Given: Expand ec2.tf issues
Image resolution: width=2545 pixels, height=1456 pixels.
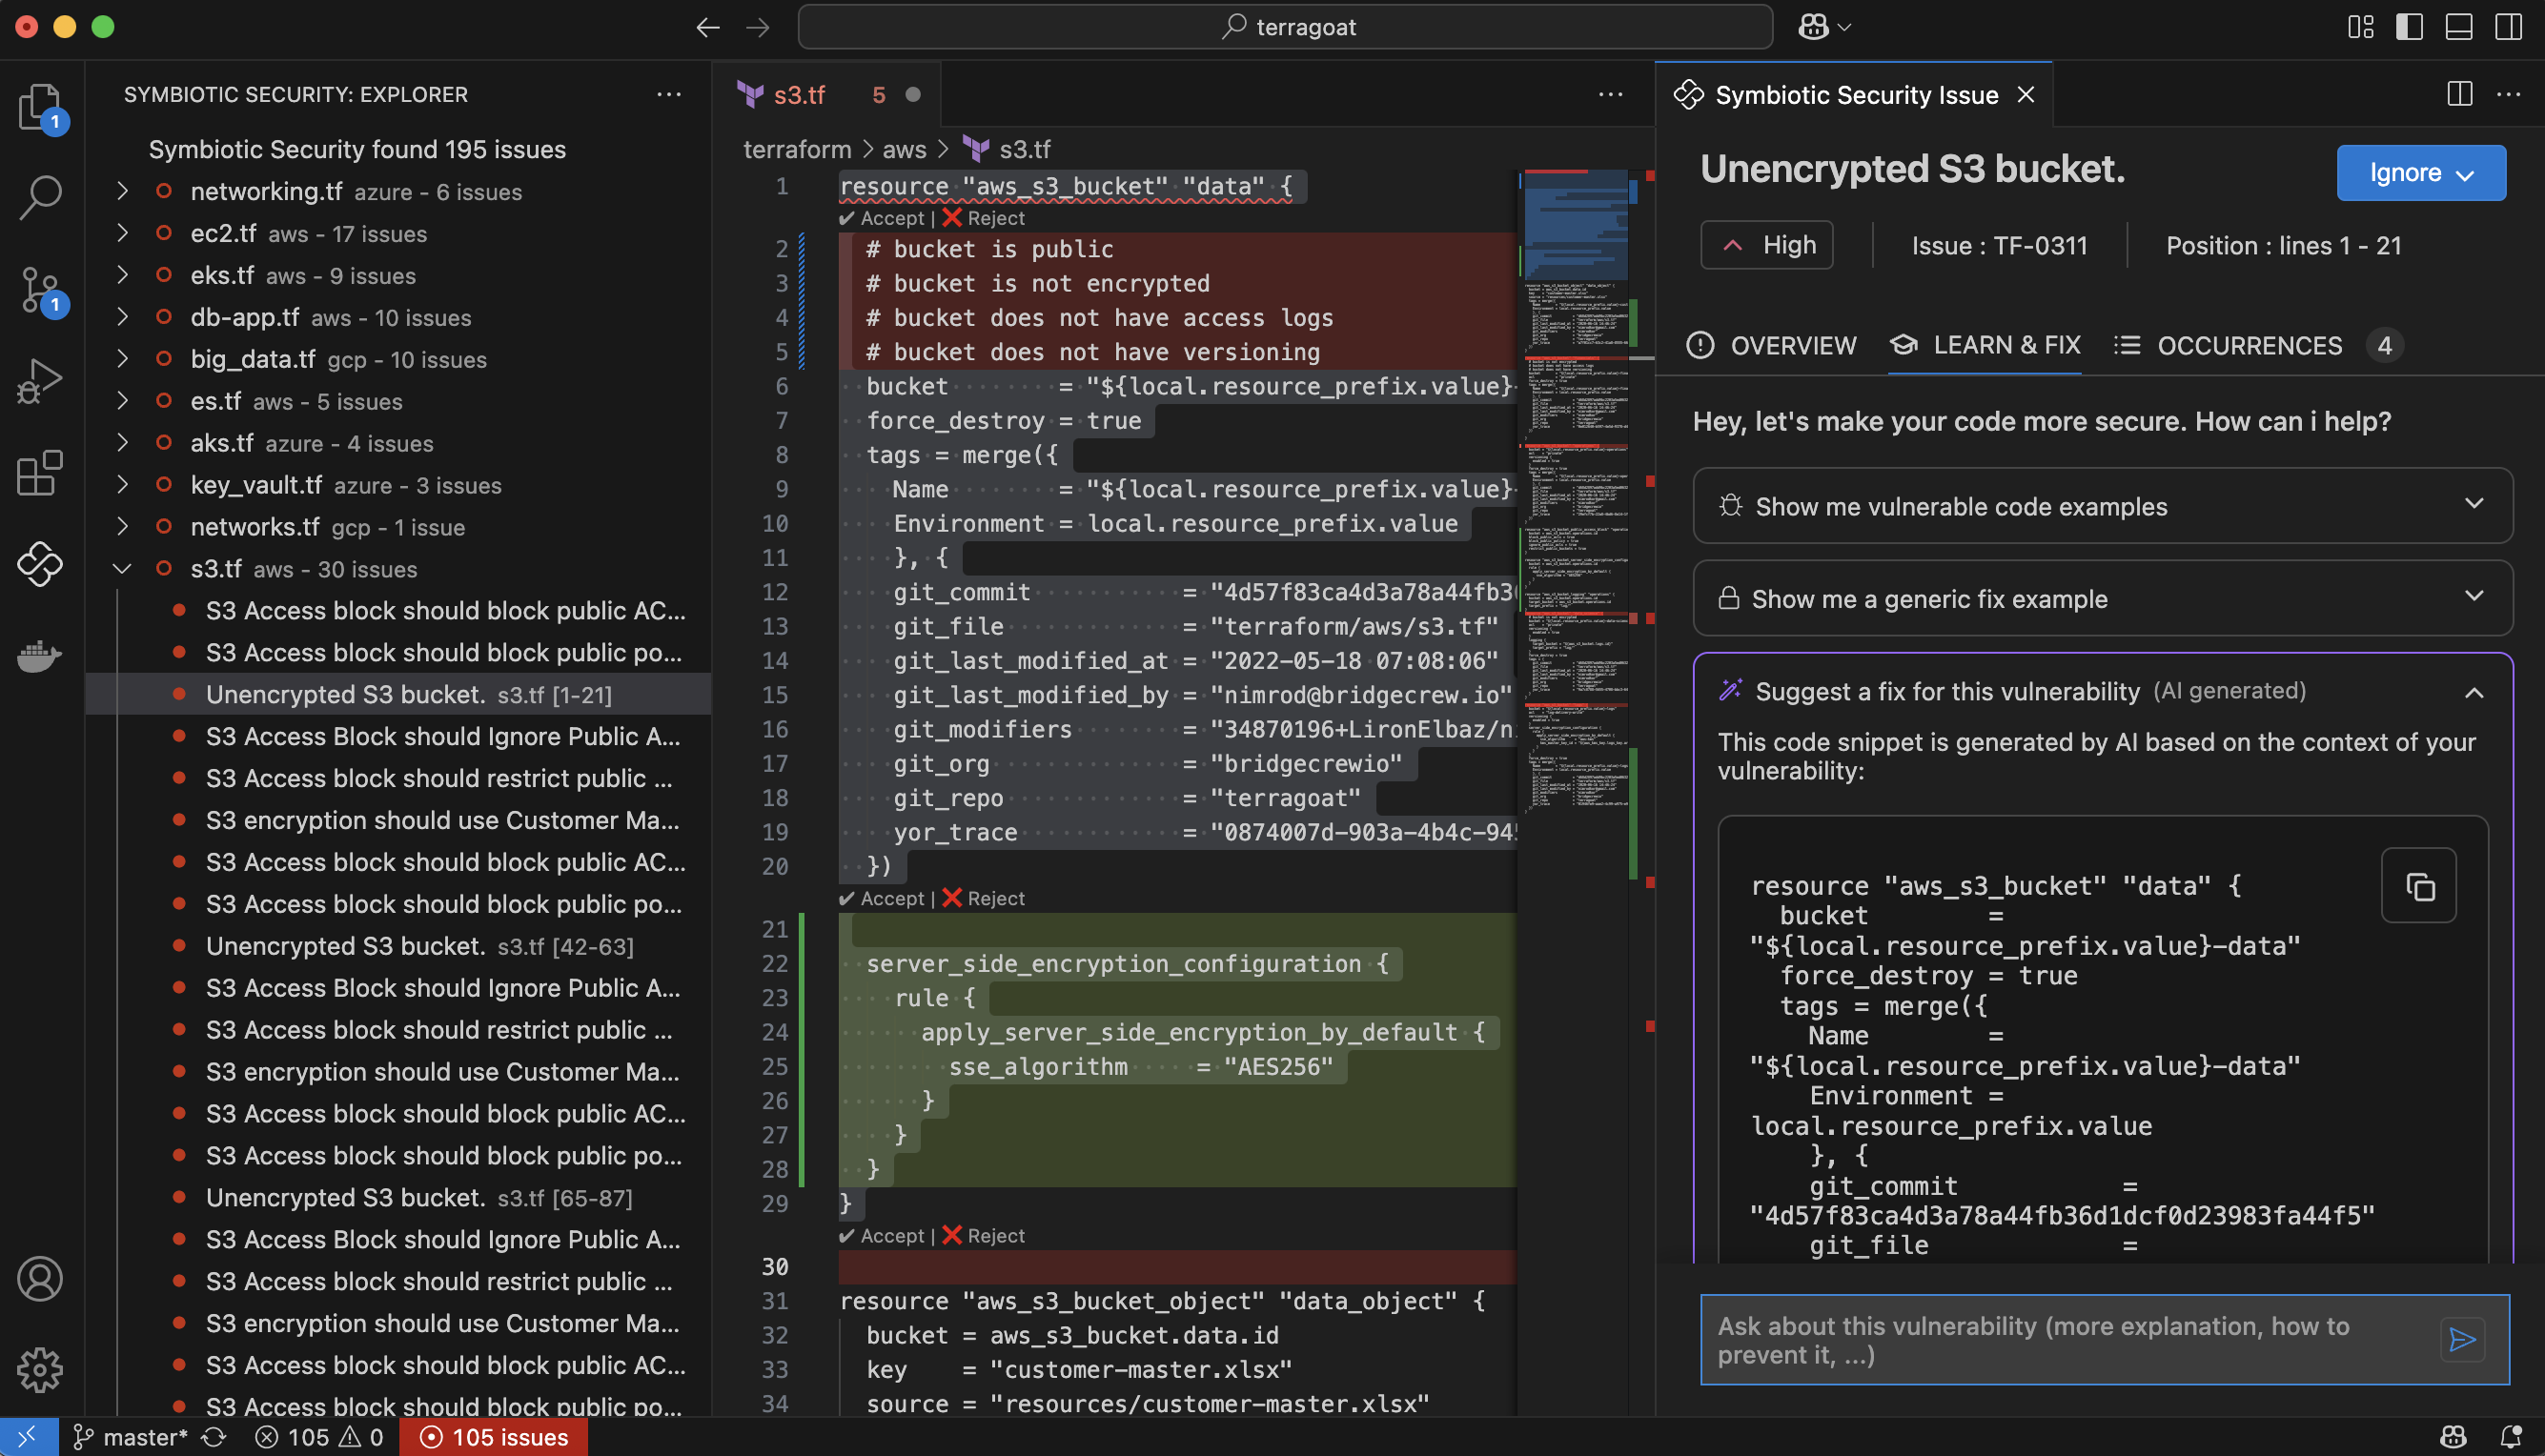Looking at the screenshot, I should point(122,233).
